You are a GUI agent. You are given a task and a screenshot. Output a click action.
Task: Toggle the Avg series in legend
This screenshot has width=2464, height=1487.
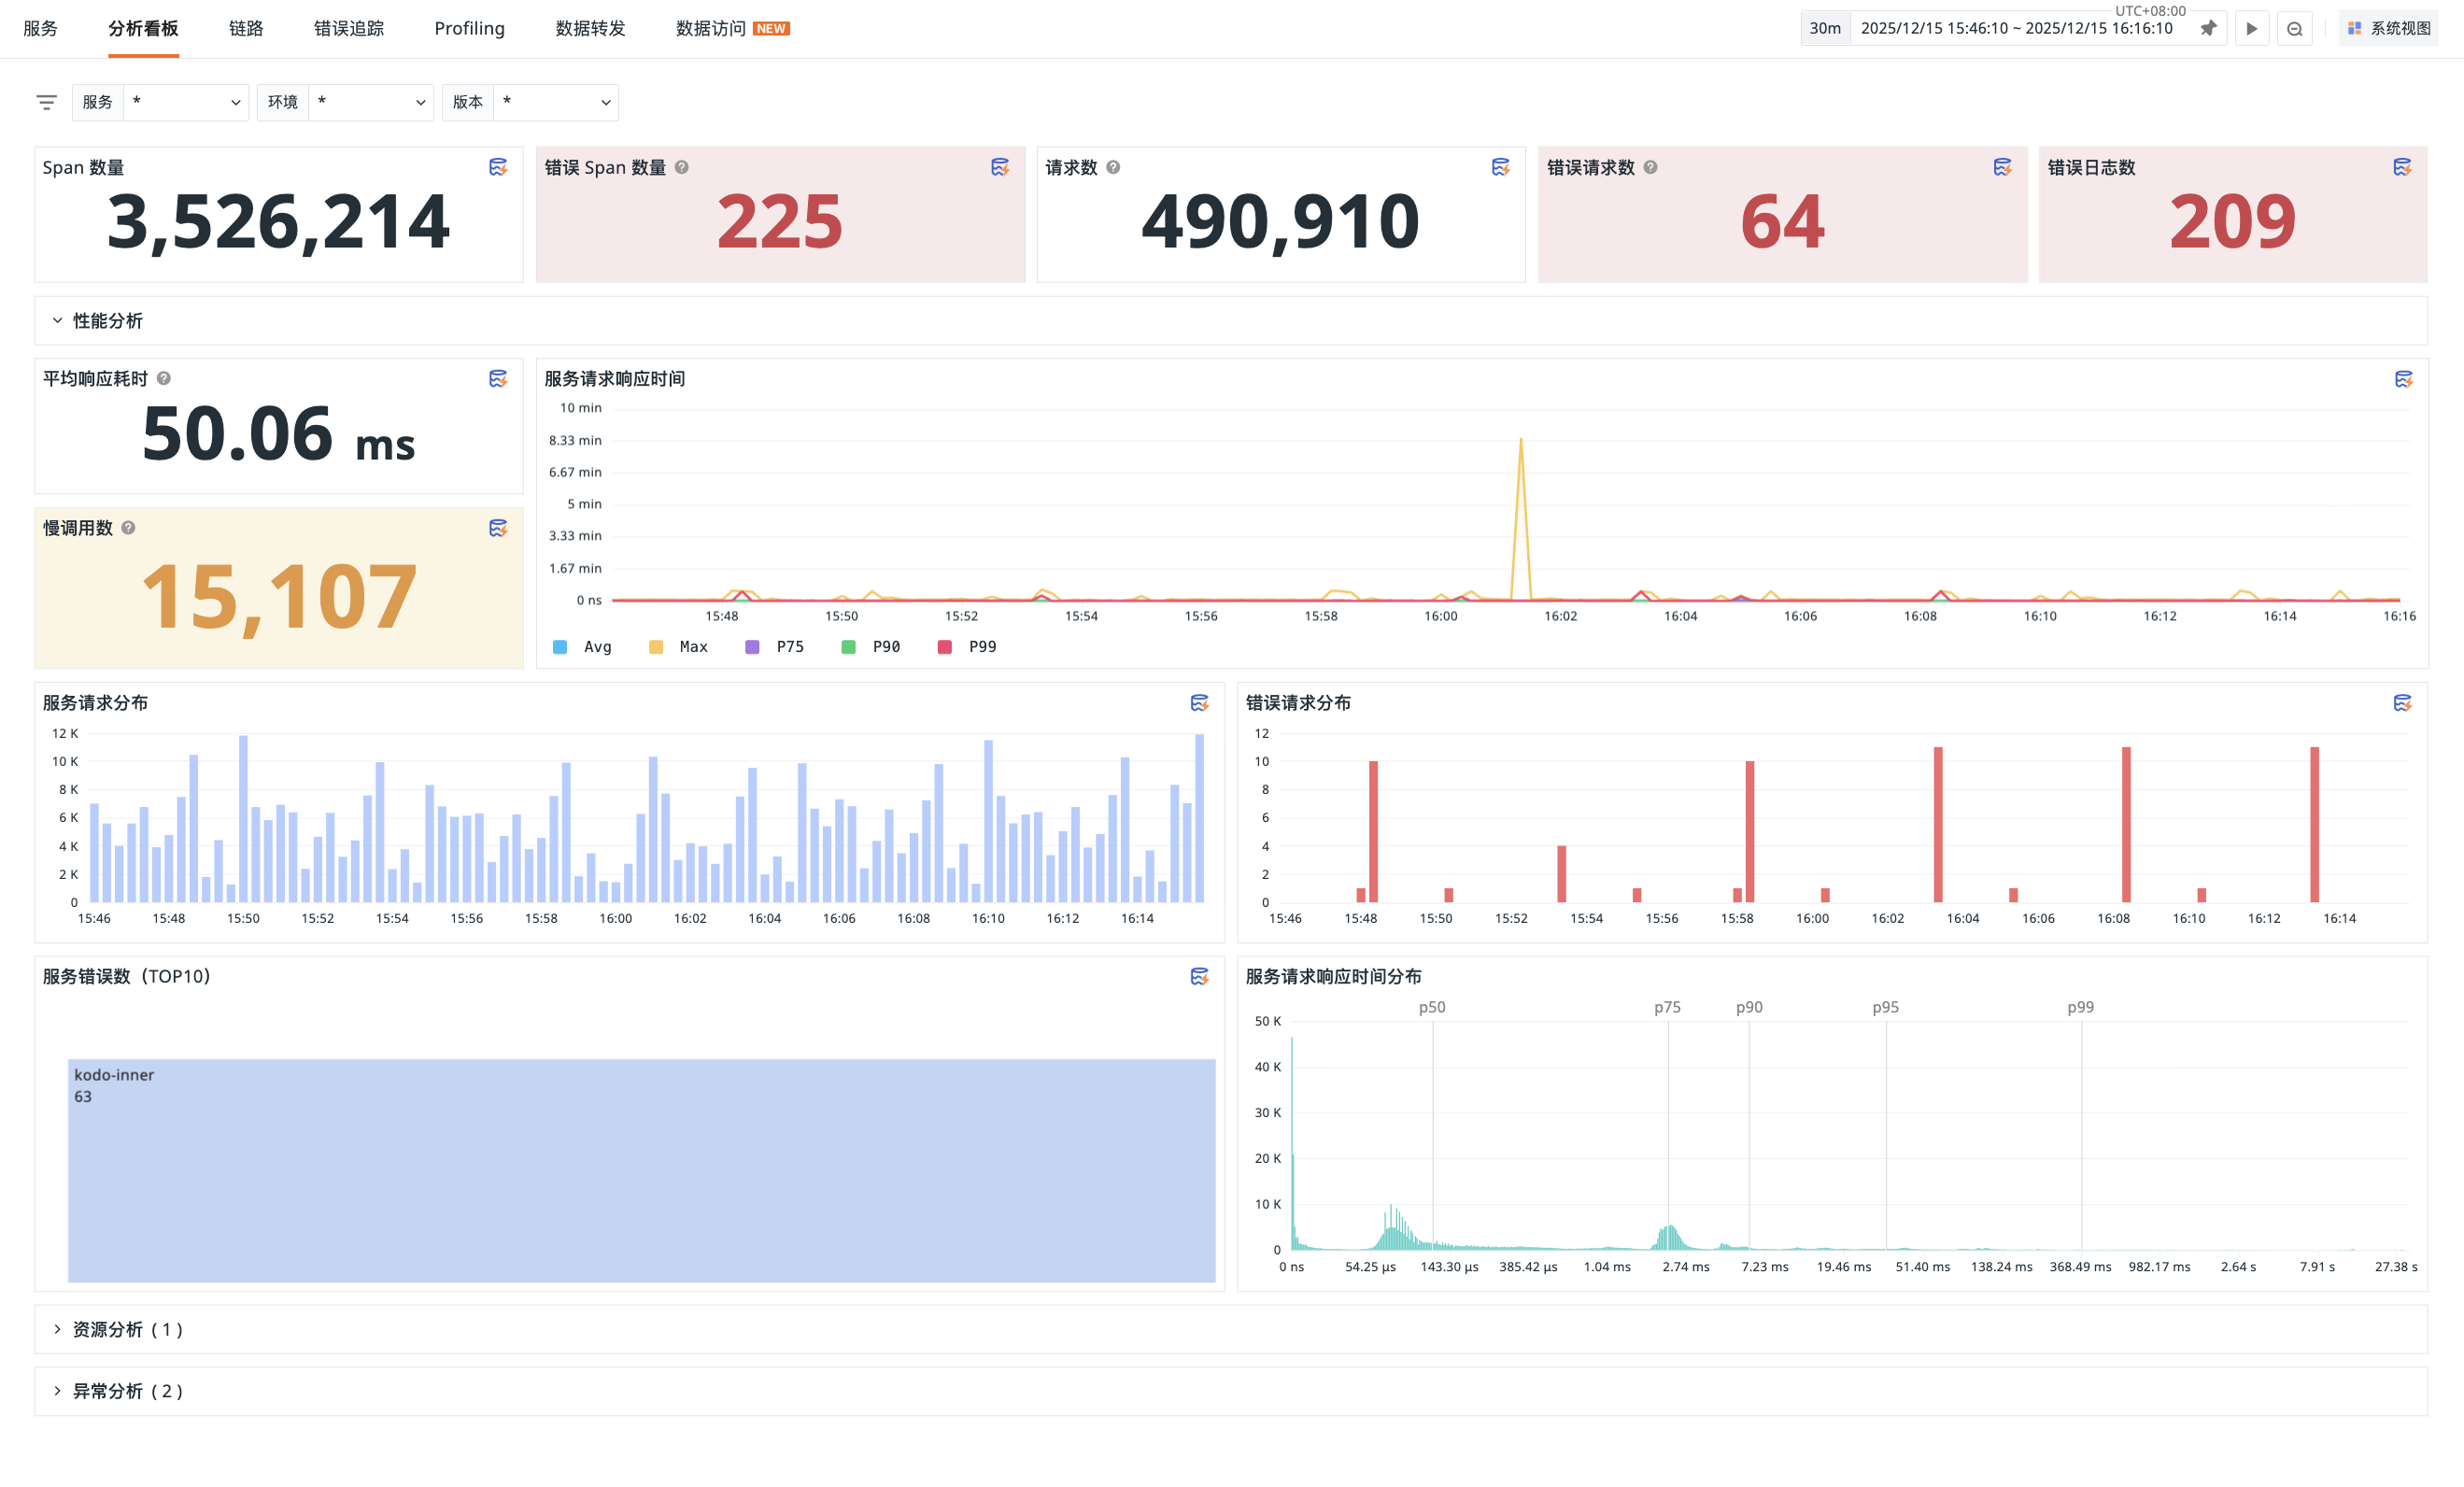(x=582, y=647)
